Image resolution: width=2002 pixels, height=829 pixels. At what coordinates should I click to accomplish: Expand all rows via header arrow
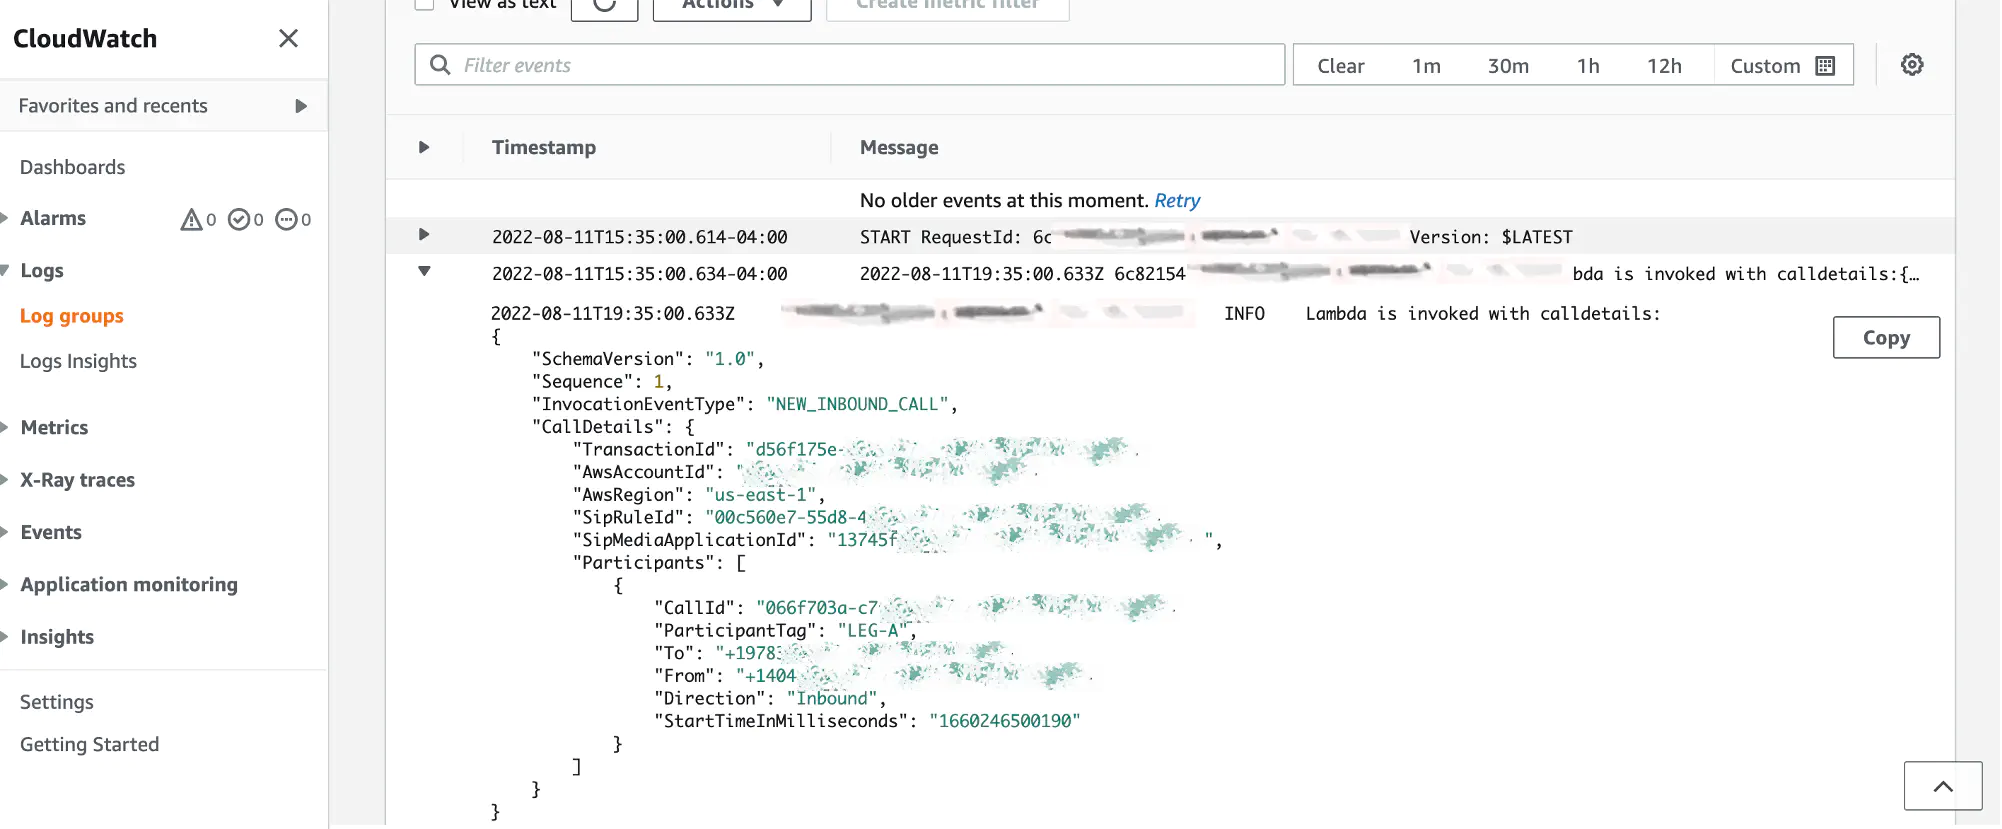424,147
